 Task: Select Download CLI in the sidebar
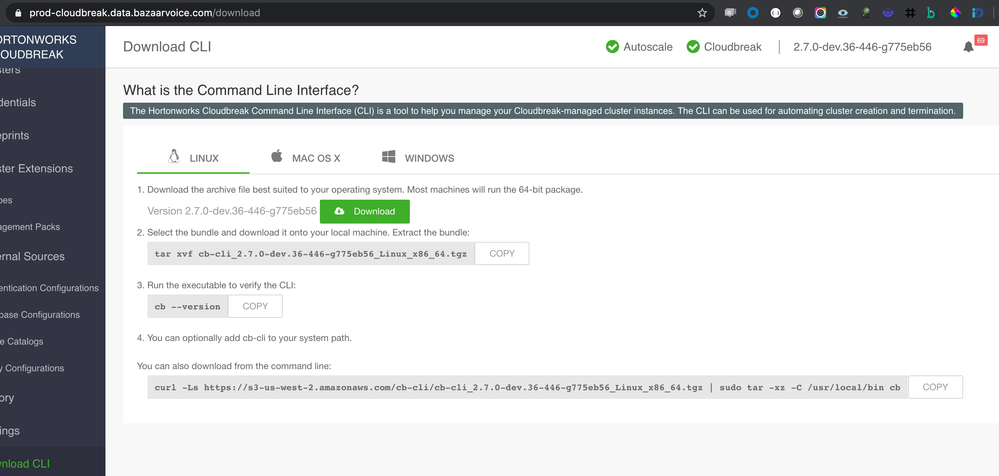(x=25, y=464)
